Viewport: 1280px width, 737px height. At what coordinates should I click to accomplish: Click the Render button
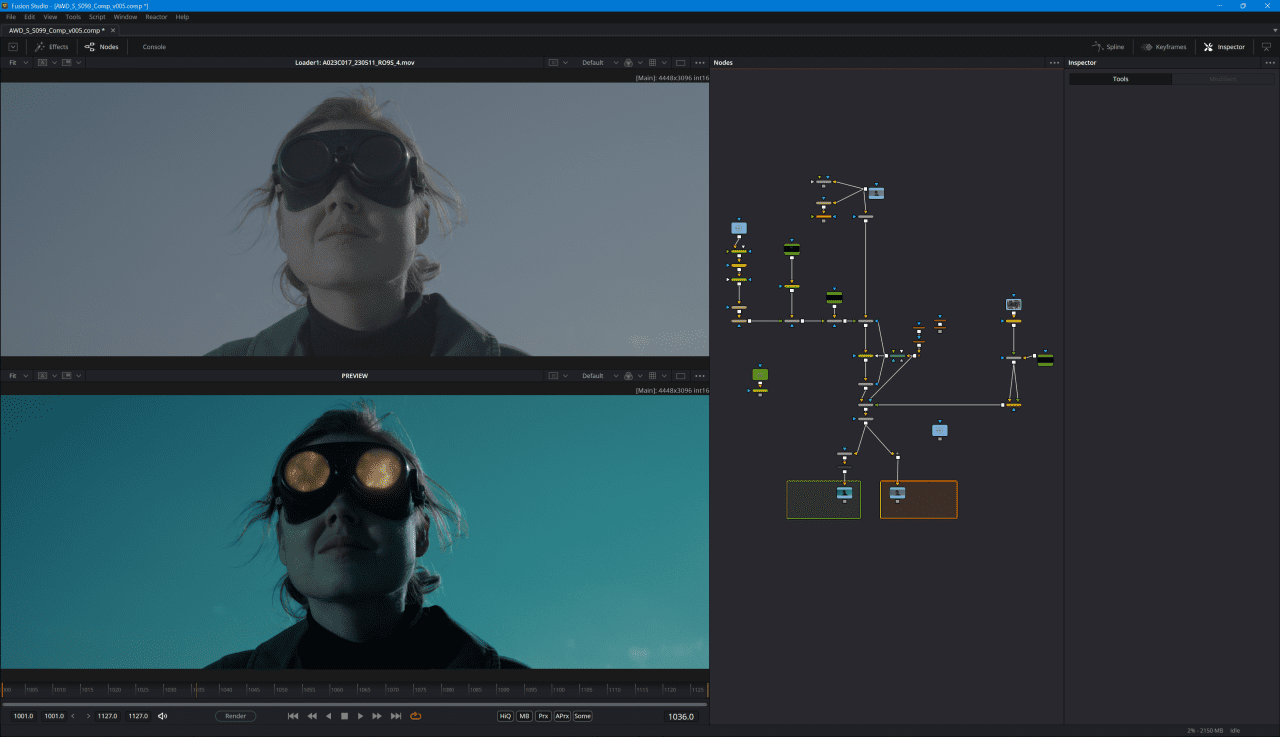(235, 715)
